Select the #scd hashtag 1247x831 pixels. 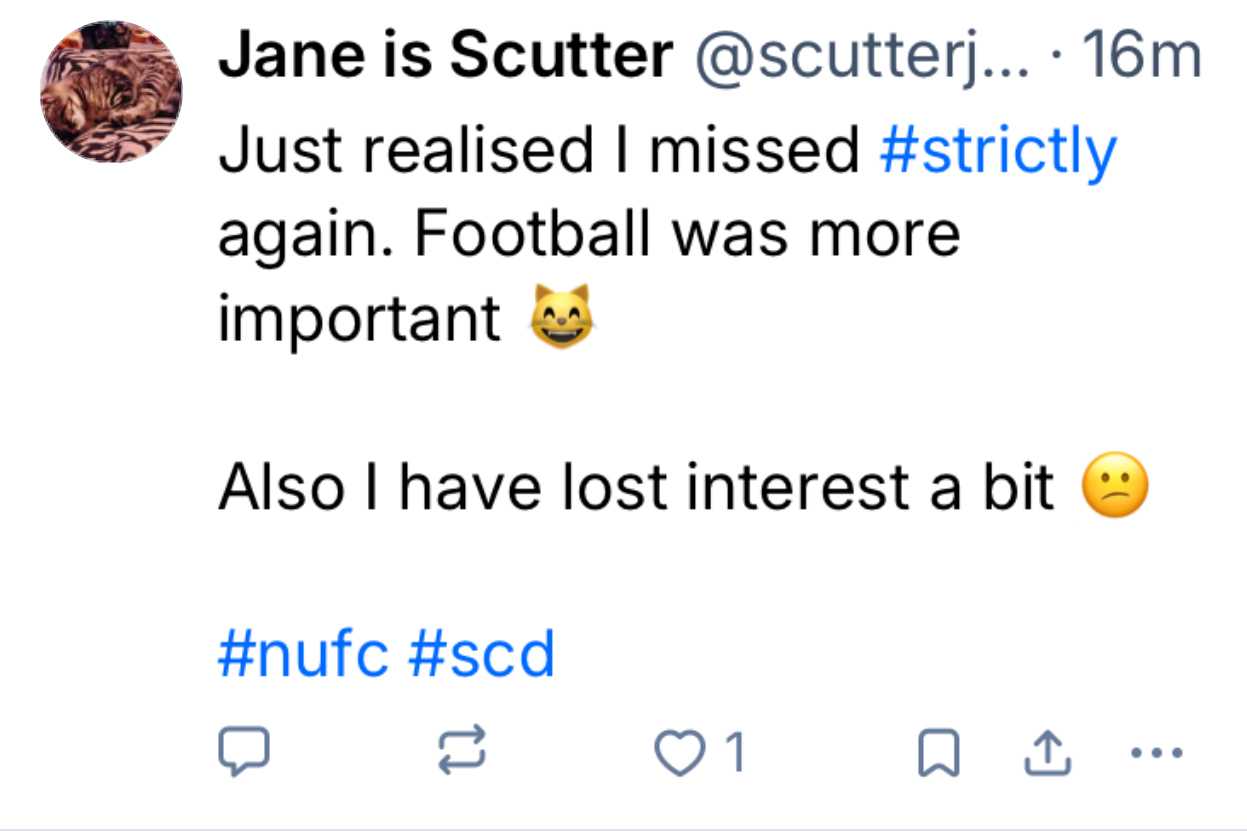481,655
